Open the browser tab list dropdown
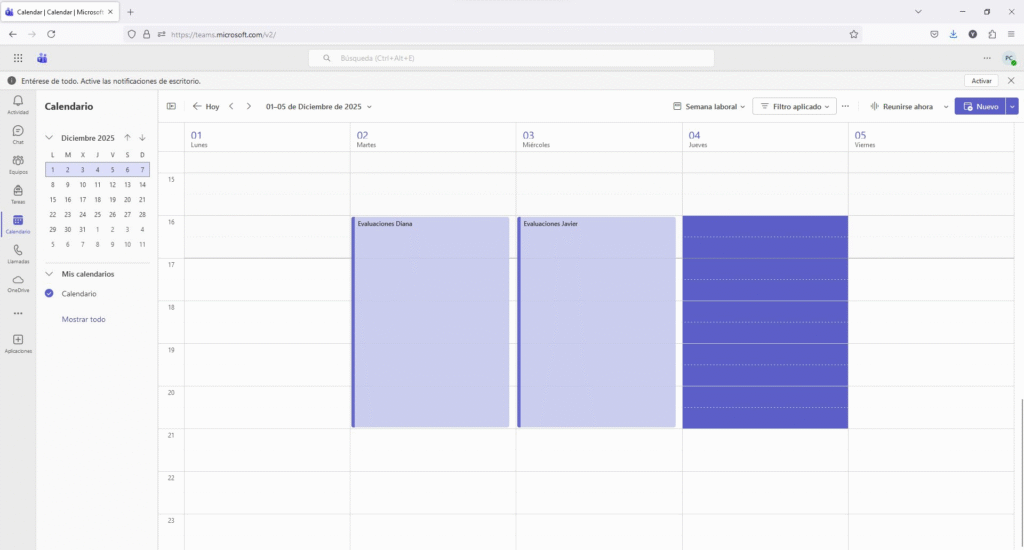 click(x=918, y=12)
